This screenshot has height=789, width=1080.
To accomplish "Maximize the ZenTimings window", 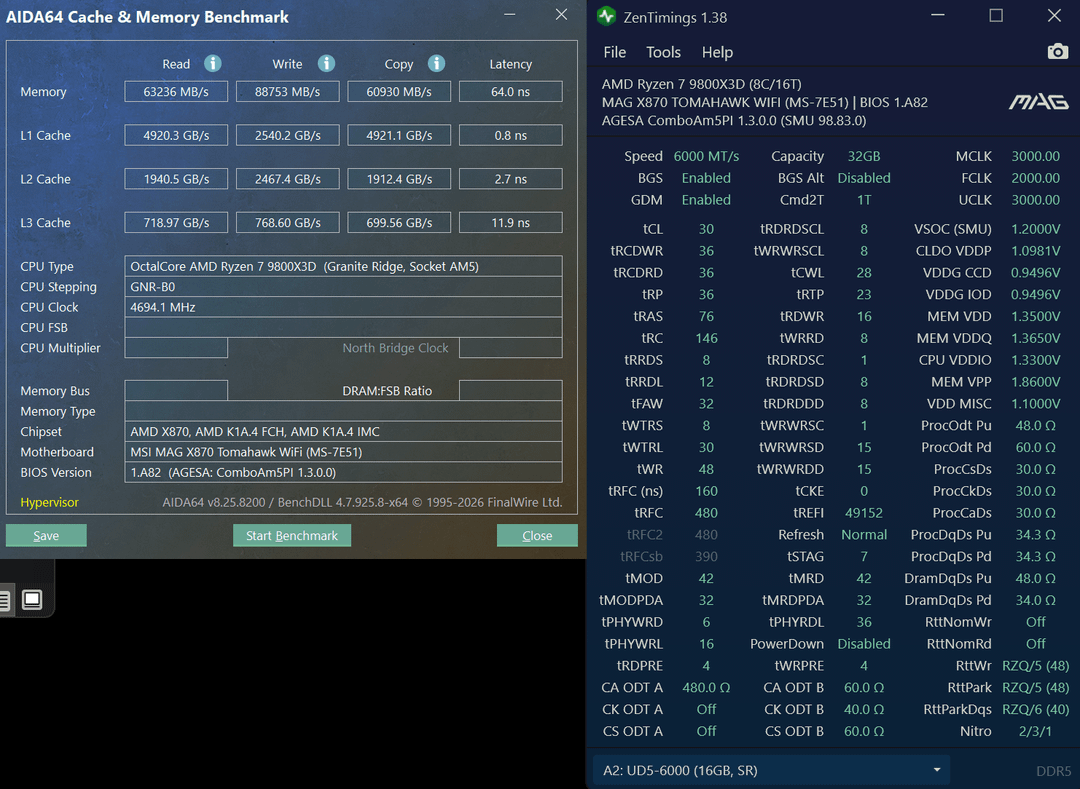I will [996, 16].
